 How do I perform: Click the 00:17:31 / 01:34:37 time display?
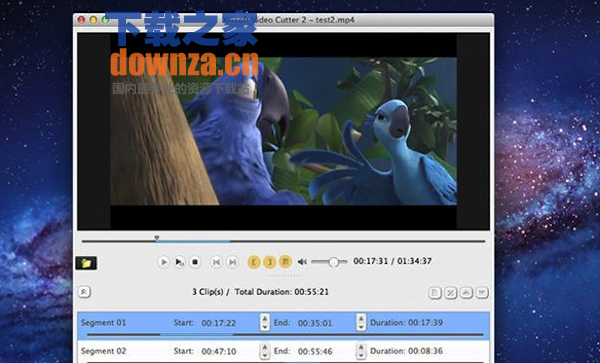click(x=392, y=261)
